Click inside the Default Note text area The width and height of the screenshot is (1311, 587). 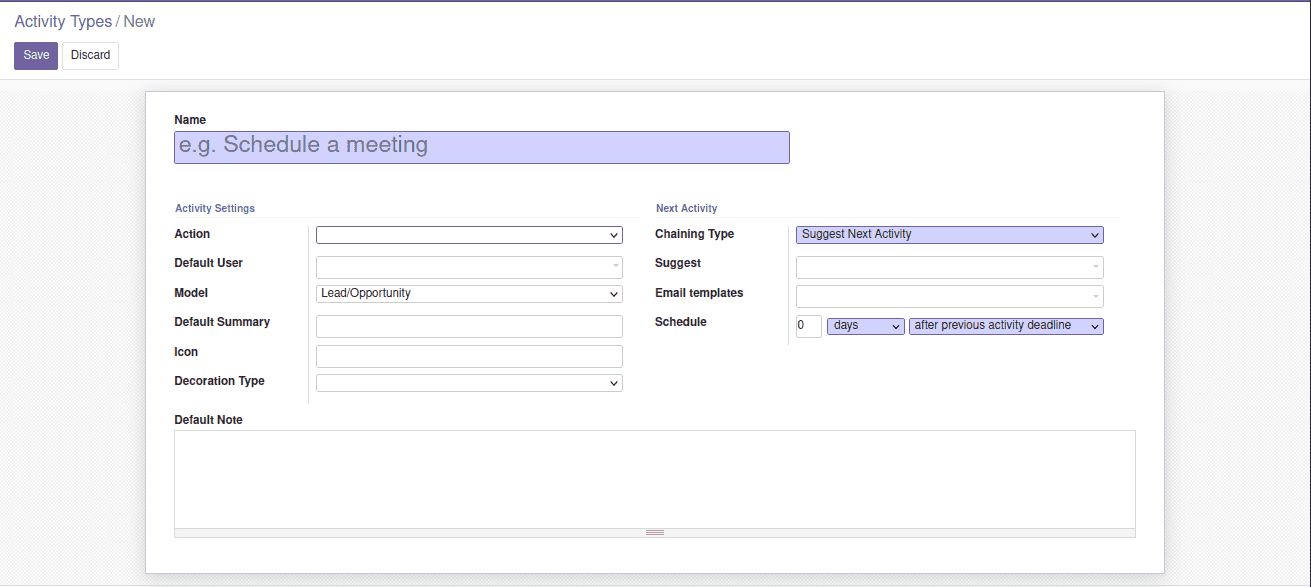click(655, 479)
